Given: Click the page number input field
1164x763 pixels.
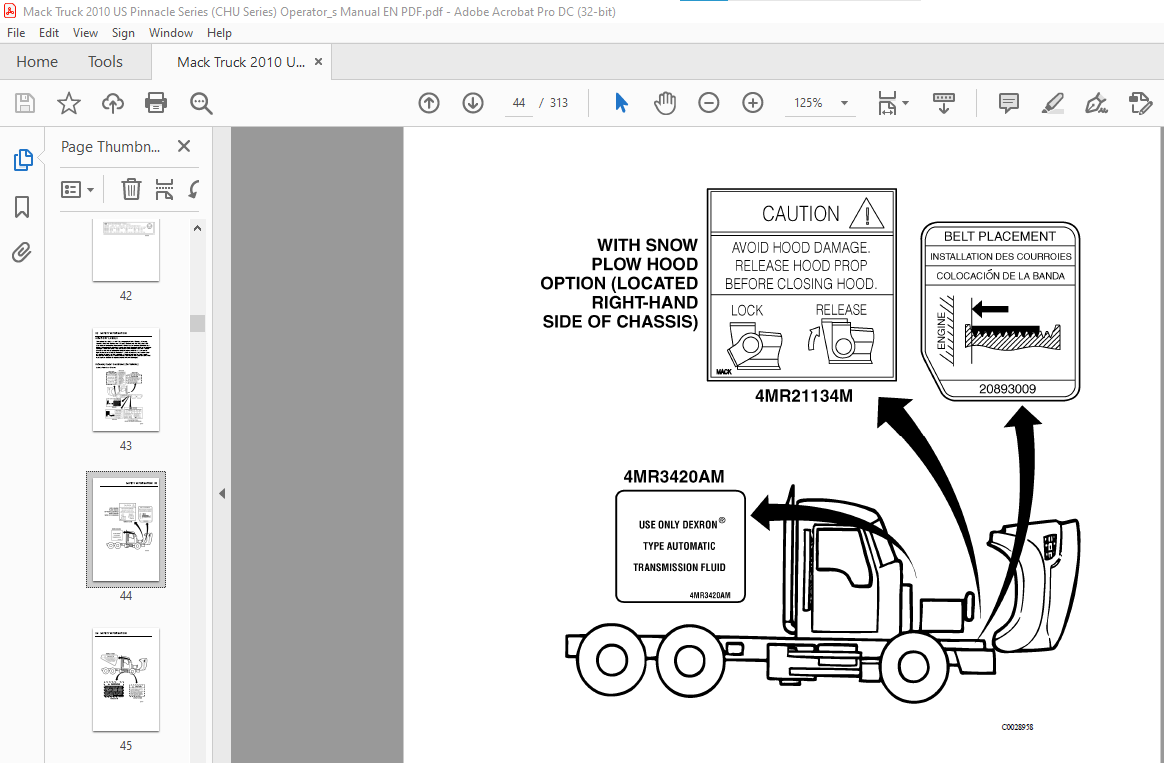Looking at the screenshot, I should (519, 102).
